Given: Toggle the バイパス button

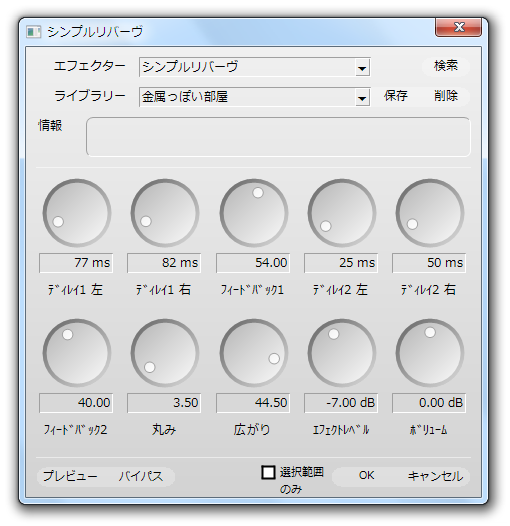Looking at the screenshot, I should coord(141,476).
